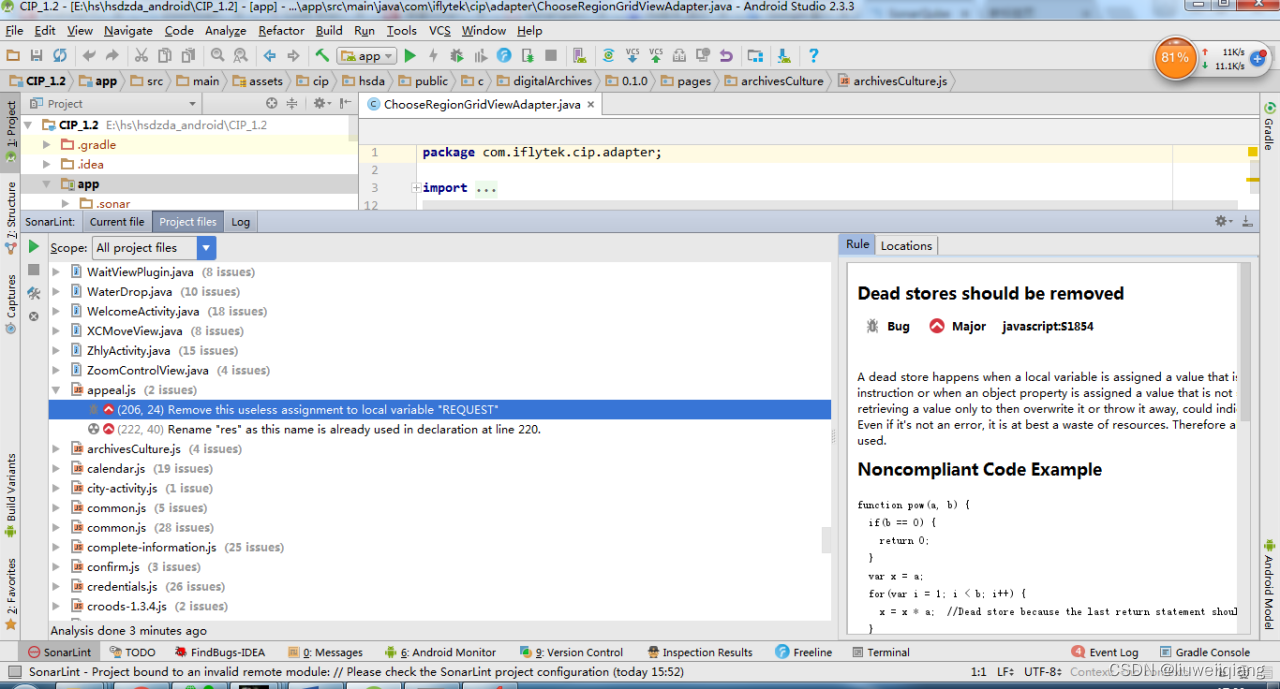Click the Forward navigation arrow
The image size is (1280, 689).
click(293, 56)
